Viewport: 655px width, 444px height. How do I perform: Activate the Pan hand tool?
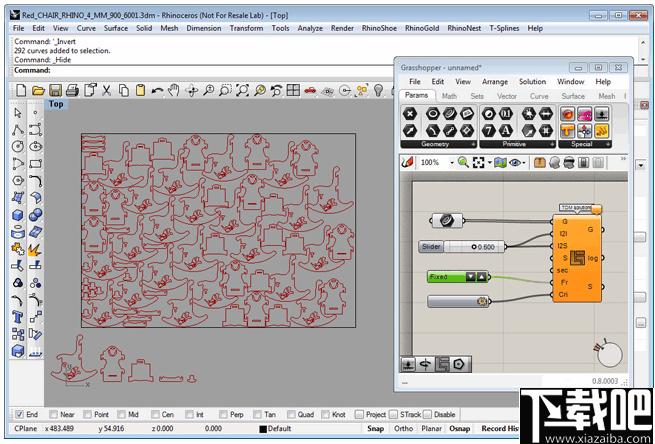pyautogui.click(x=174, y=90)
